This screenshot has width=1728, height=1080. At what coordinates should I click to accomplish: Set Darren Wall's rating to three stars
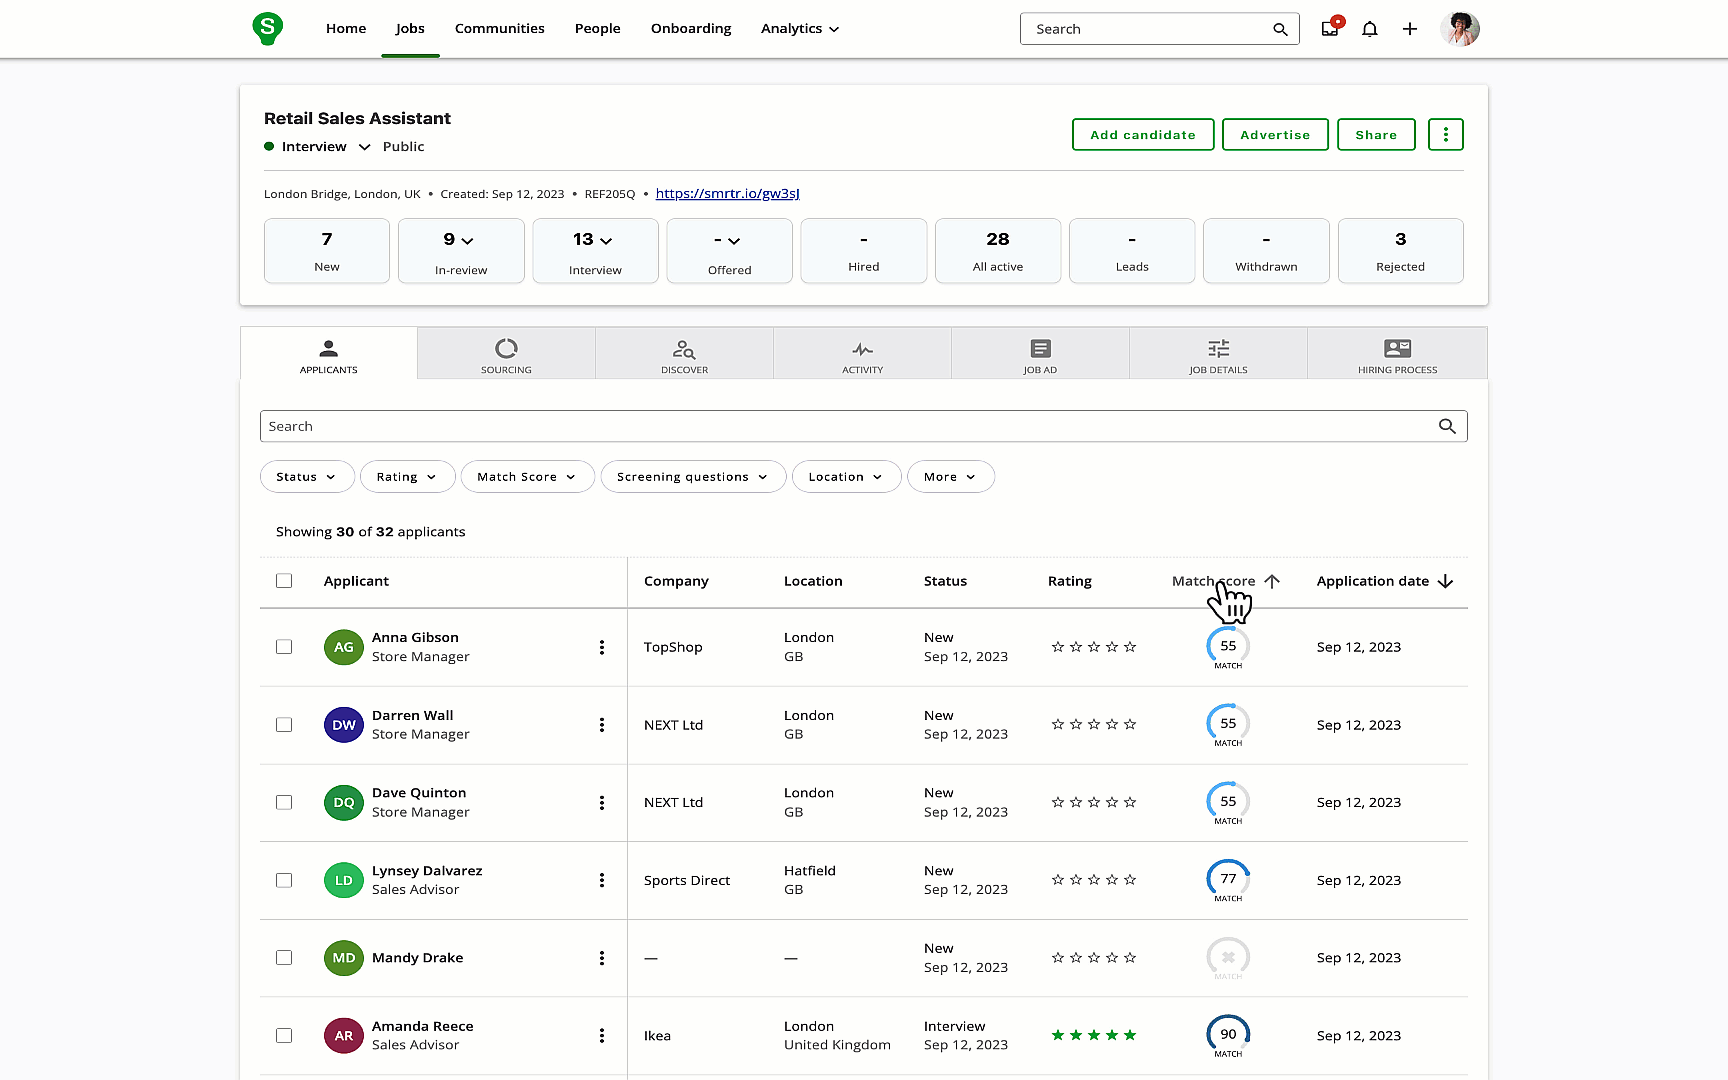(x=1094, y=725)
